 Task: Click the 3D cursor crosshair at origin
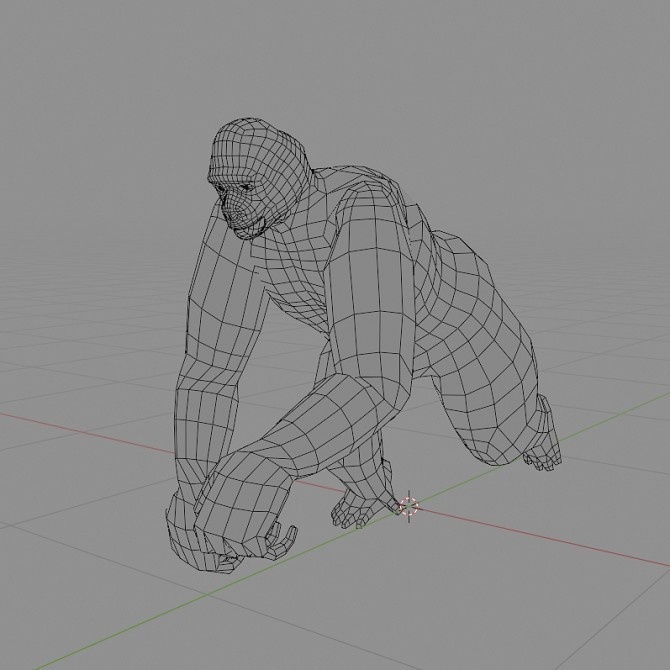[x=409, y=506]
